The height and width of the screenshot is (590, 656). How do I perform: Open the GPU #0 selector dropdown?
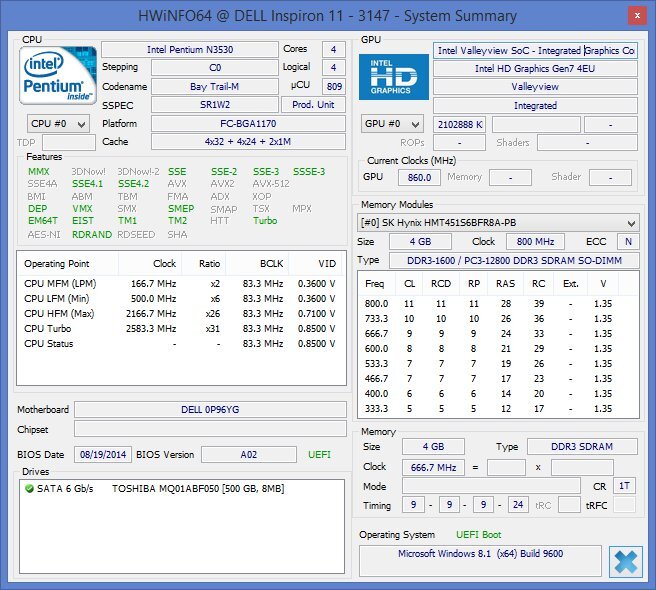click(392, 124)
